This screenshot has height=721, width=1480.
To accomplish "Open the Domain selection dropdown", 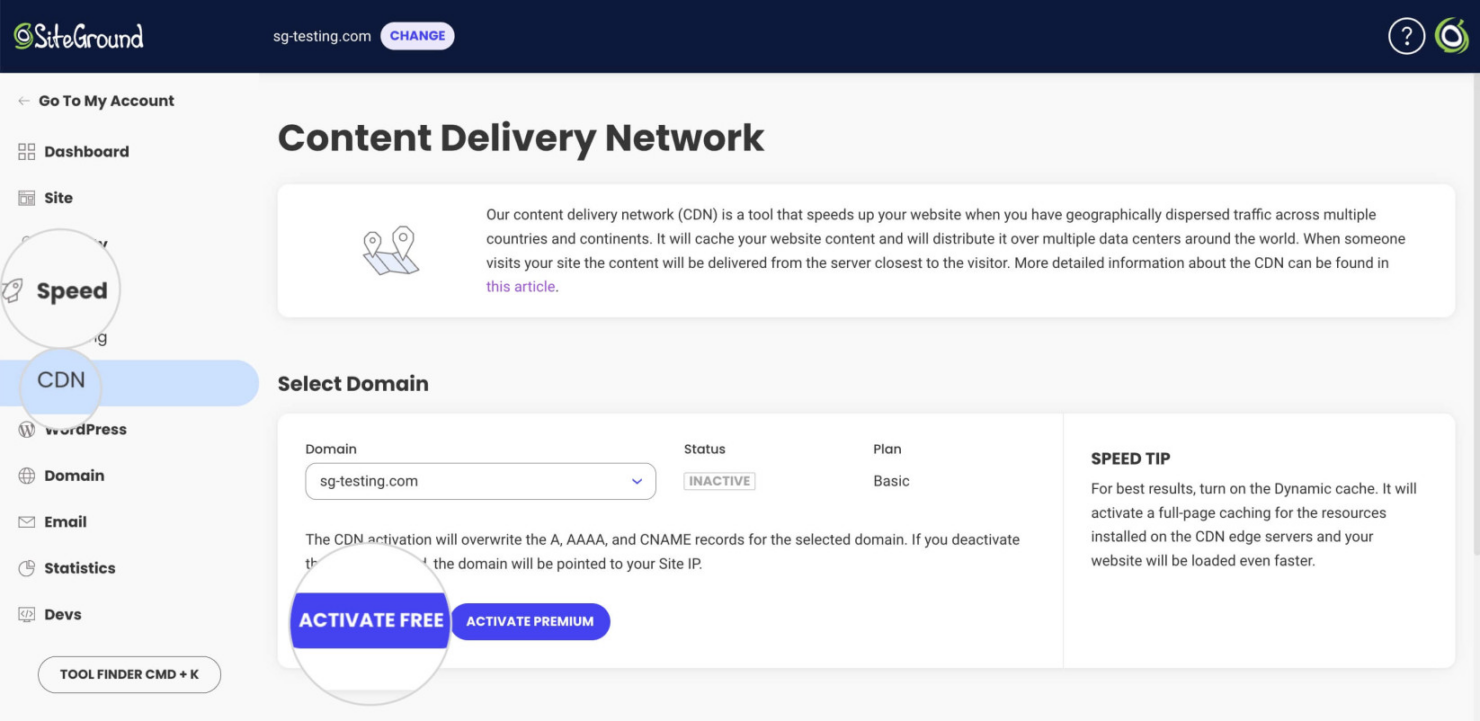I will (479, 481).
